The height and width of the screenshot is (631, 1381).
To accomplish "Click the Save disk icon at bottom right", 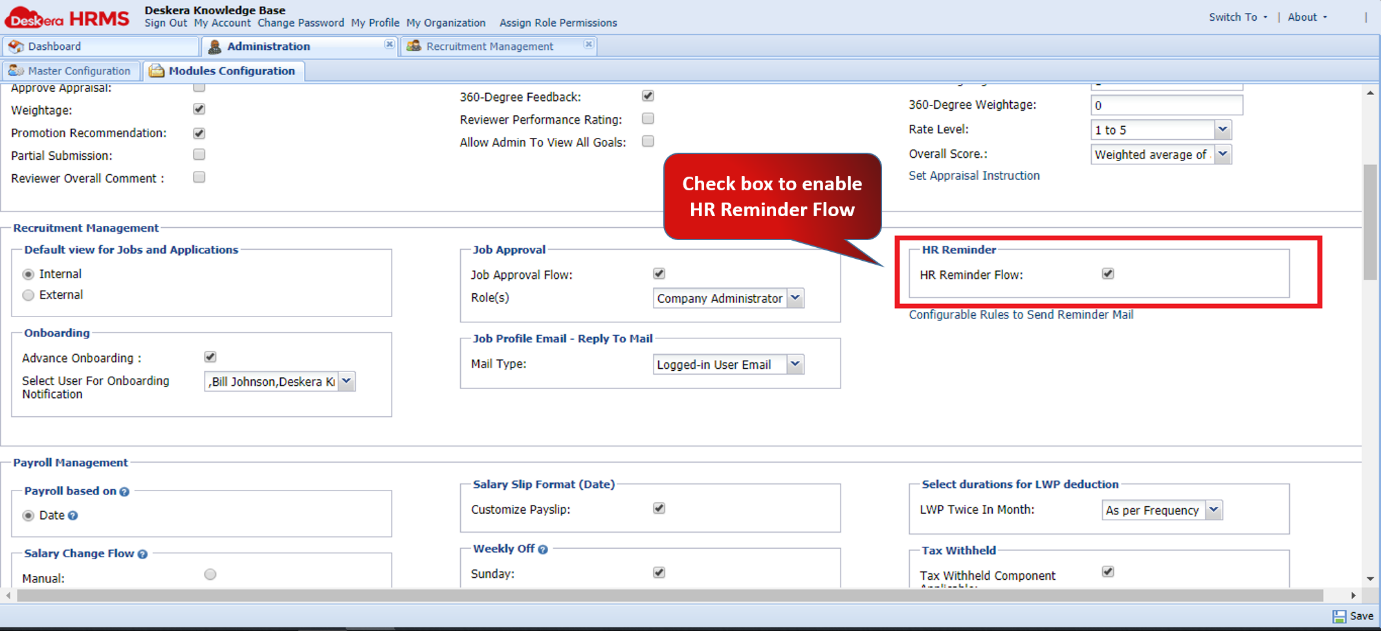I will [1338, 616].
